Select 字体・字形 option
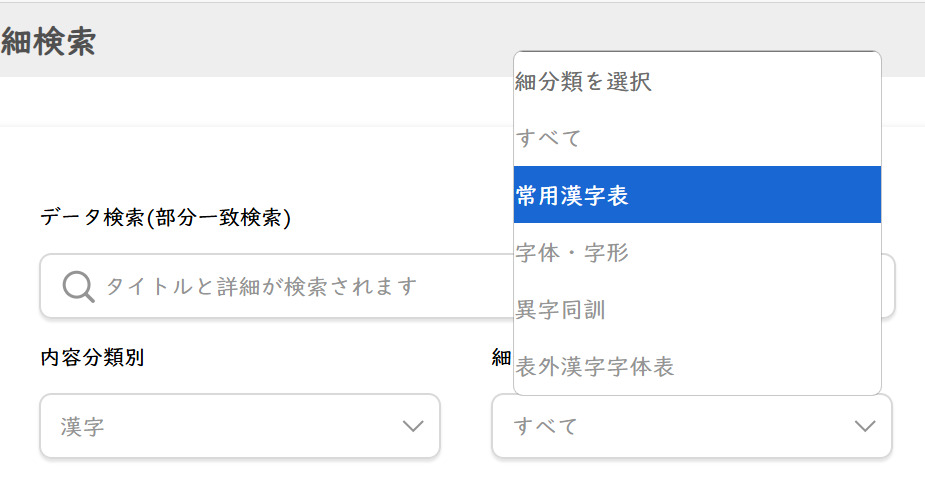 coord(697,252)
